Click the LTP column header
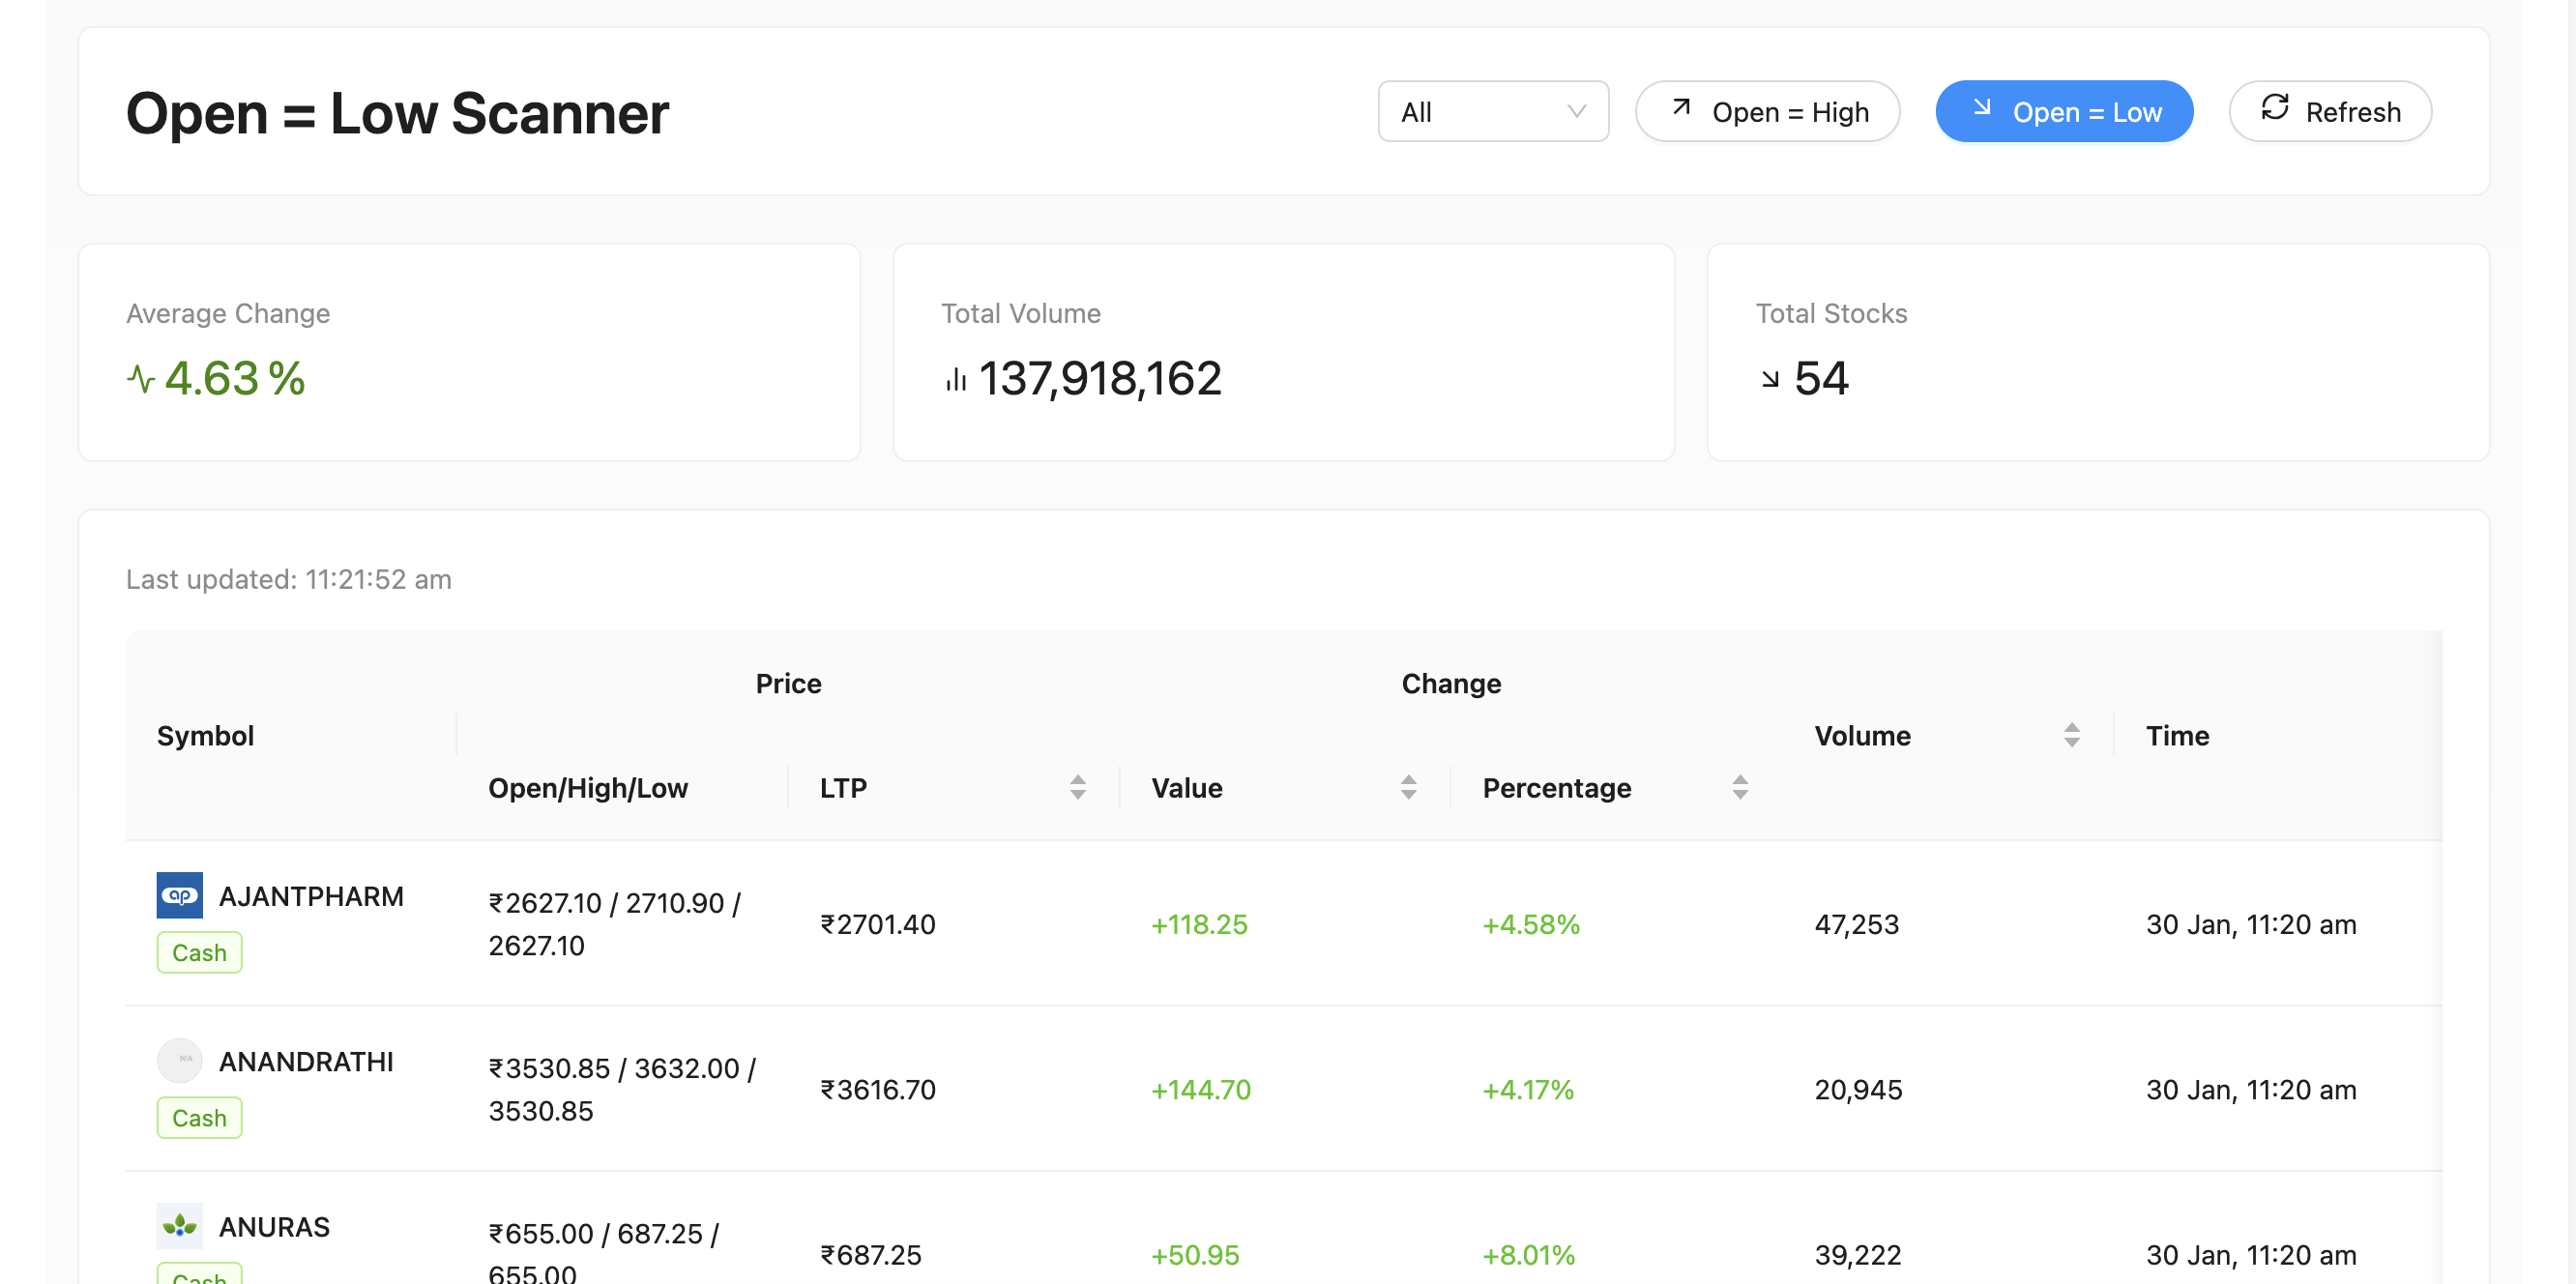Screen dimensions: 2576x1284 pos(843,788)
